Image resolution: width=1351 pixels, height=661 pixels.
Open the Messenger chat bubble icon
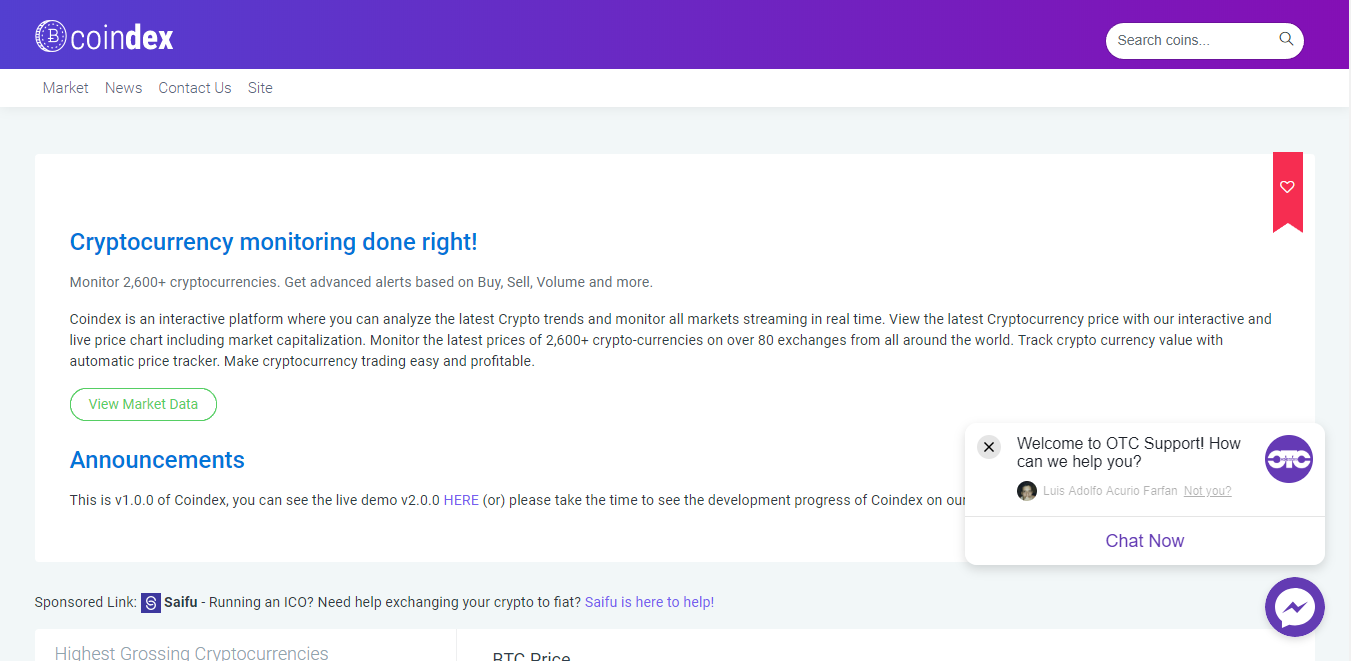(1295, 607)
